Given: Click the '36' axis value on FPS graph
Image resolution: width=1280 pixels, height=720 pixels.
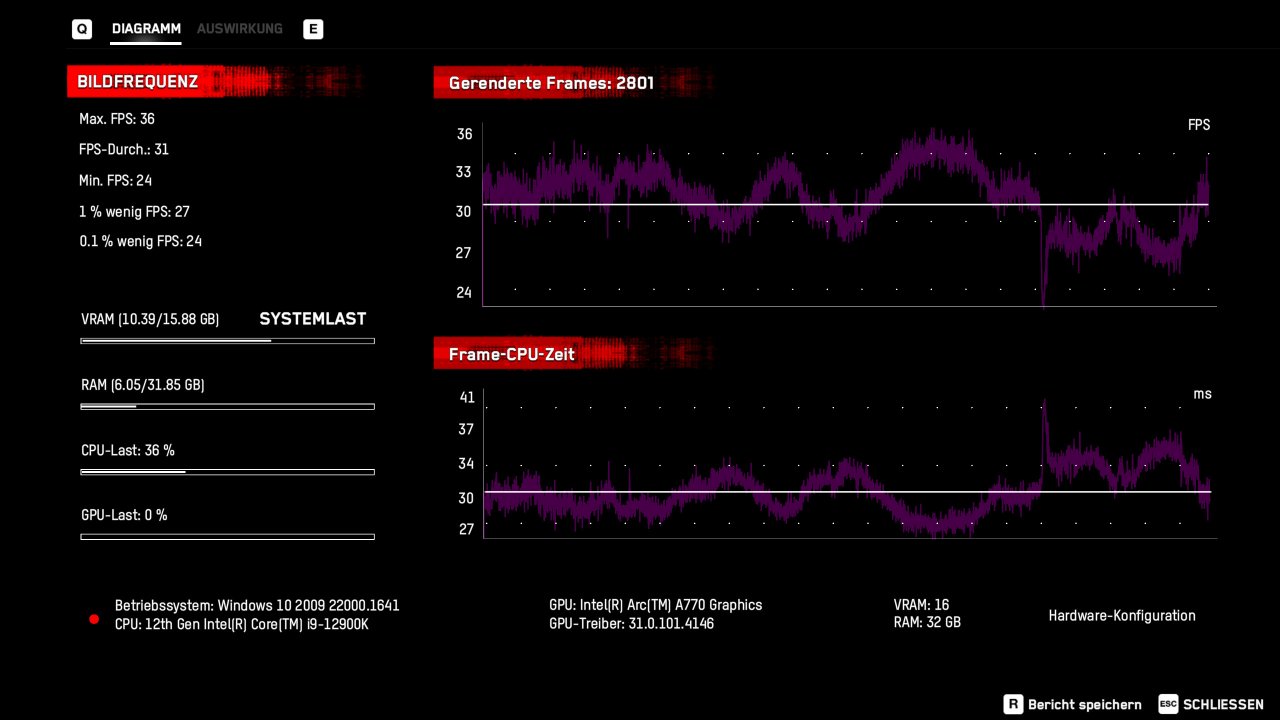Looking at the screenshot, I should coord(464,134).
